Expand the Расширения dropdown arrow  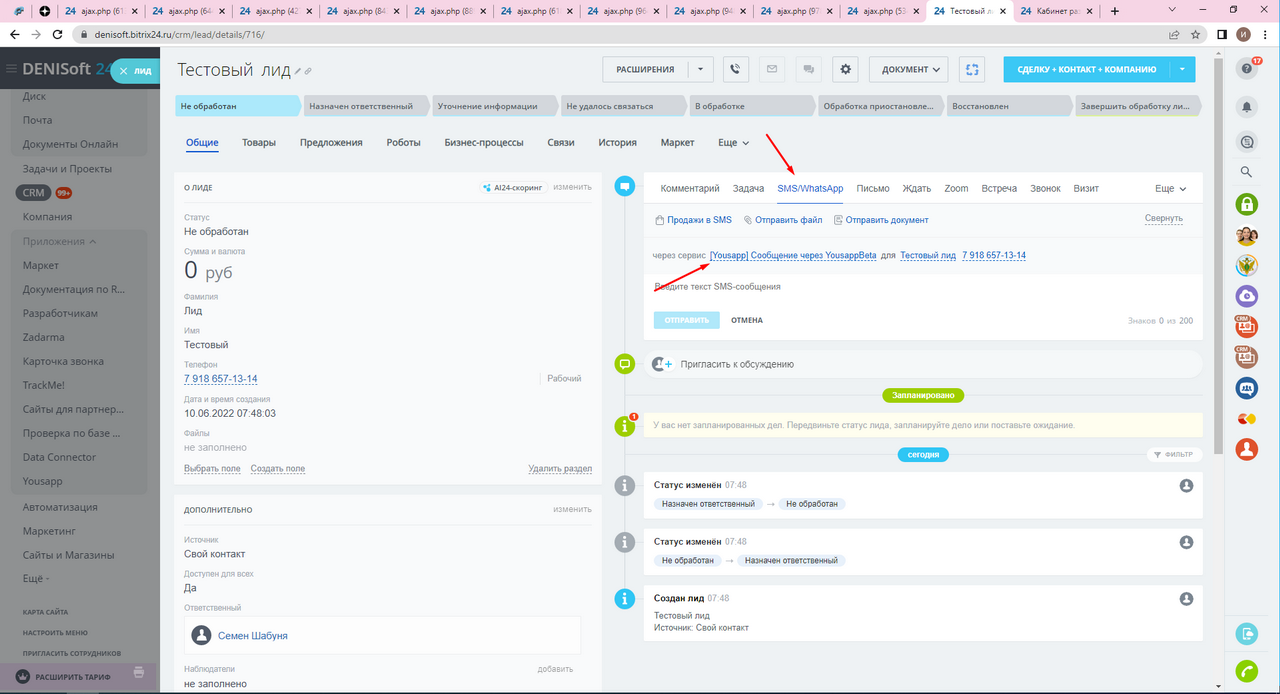pos(700,70)
